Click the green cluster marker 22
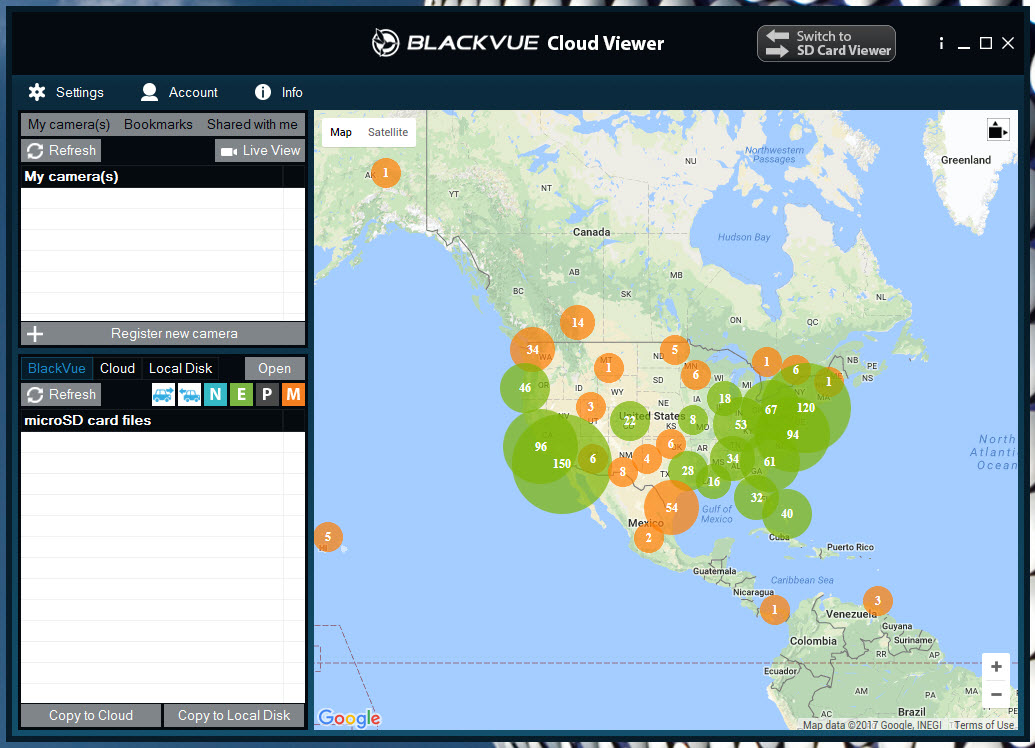 tap(630, 421)
